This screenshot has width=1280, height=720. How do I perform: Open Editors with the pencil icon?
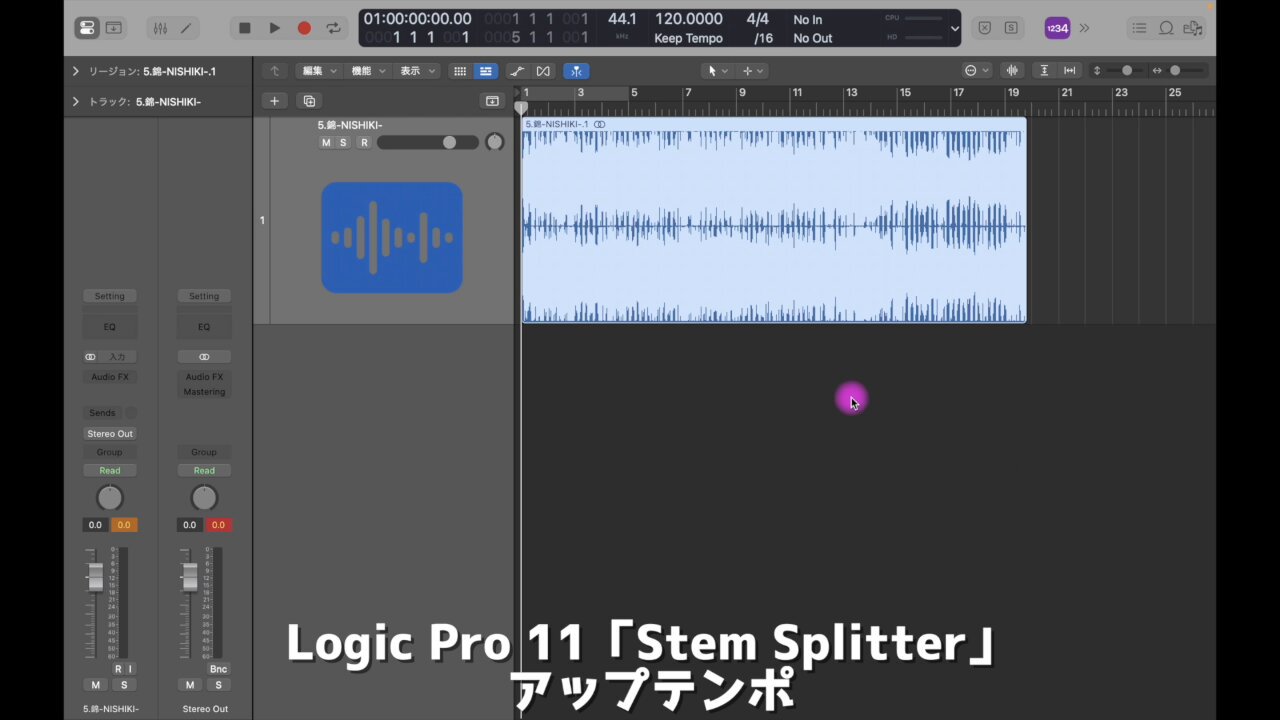[185, 28]
